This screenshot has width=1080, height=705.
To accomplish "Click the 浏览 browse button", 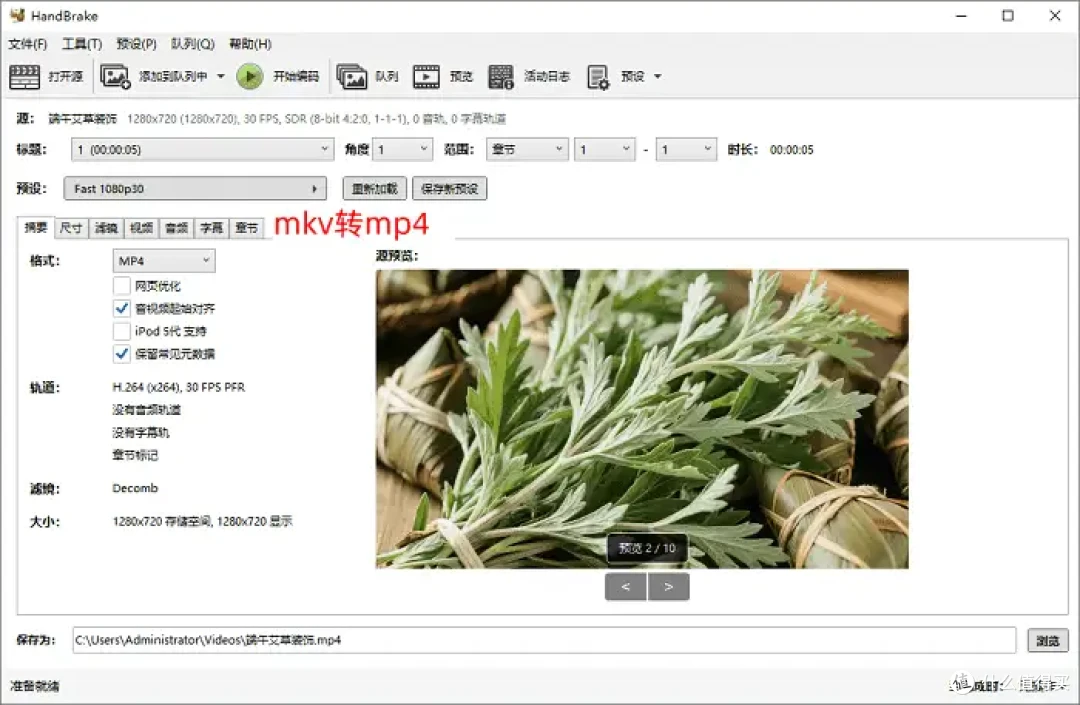I will pos(1048,640).
